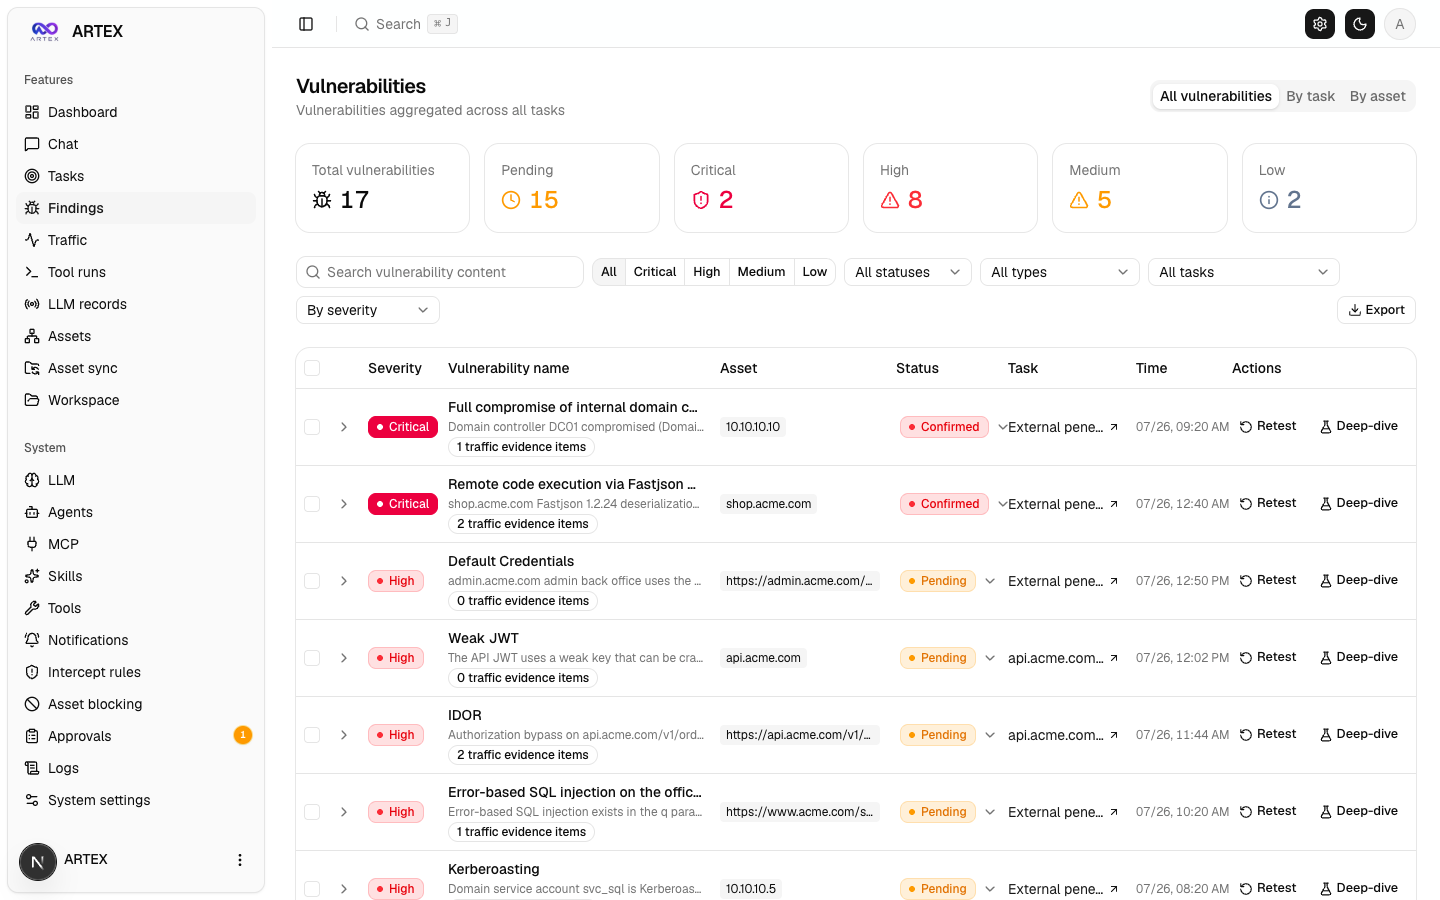Select the Weak JWT row checkbox
Screen dimensions: 1440x900
pyautogui.click(x=312, y=658)
